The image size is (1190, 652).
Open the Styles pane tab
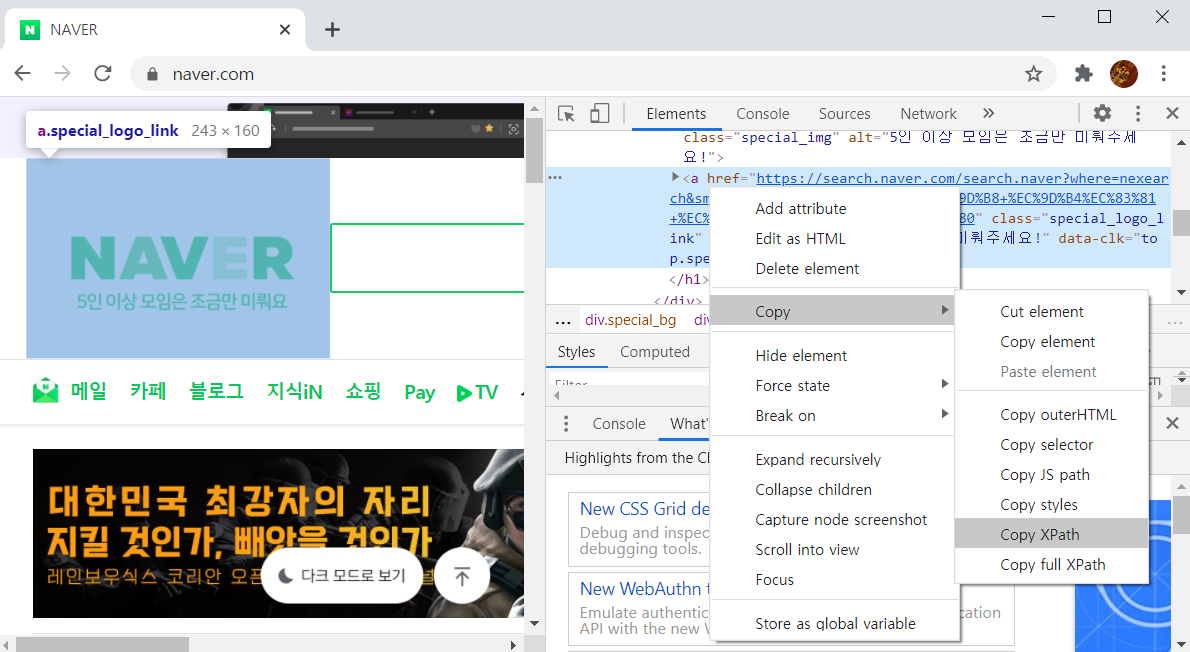(x=576, y=352)
